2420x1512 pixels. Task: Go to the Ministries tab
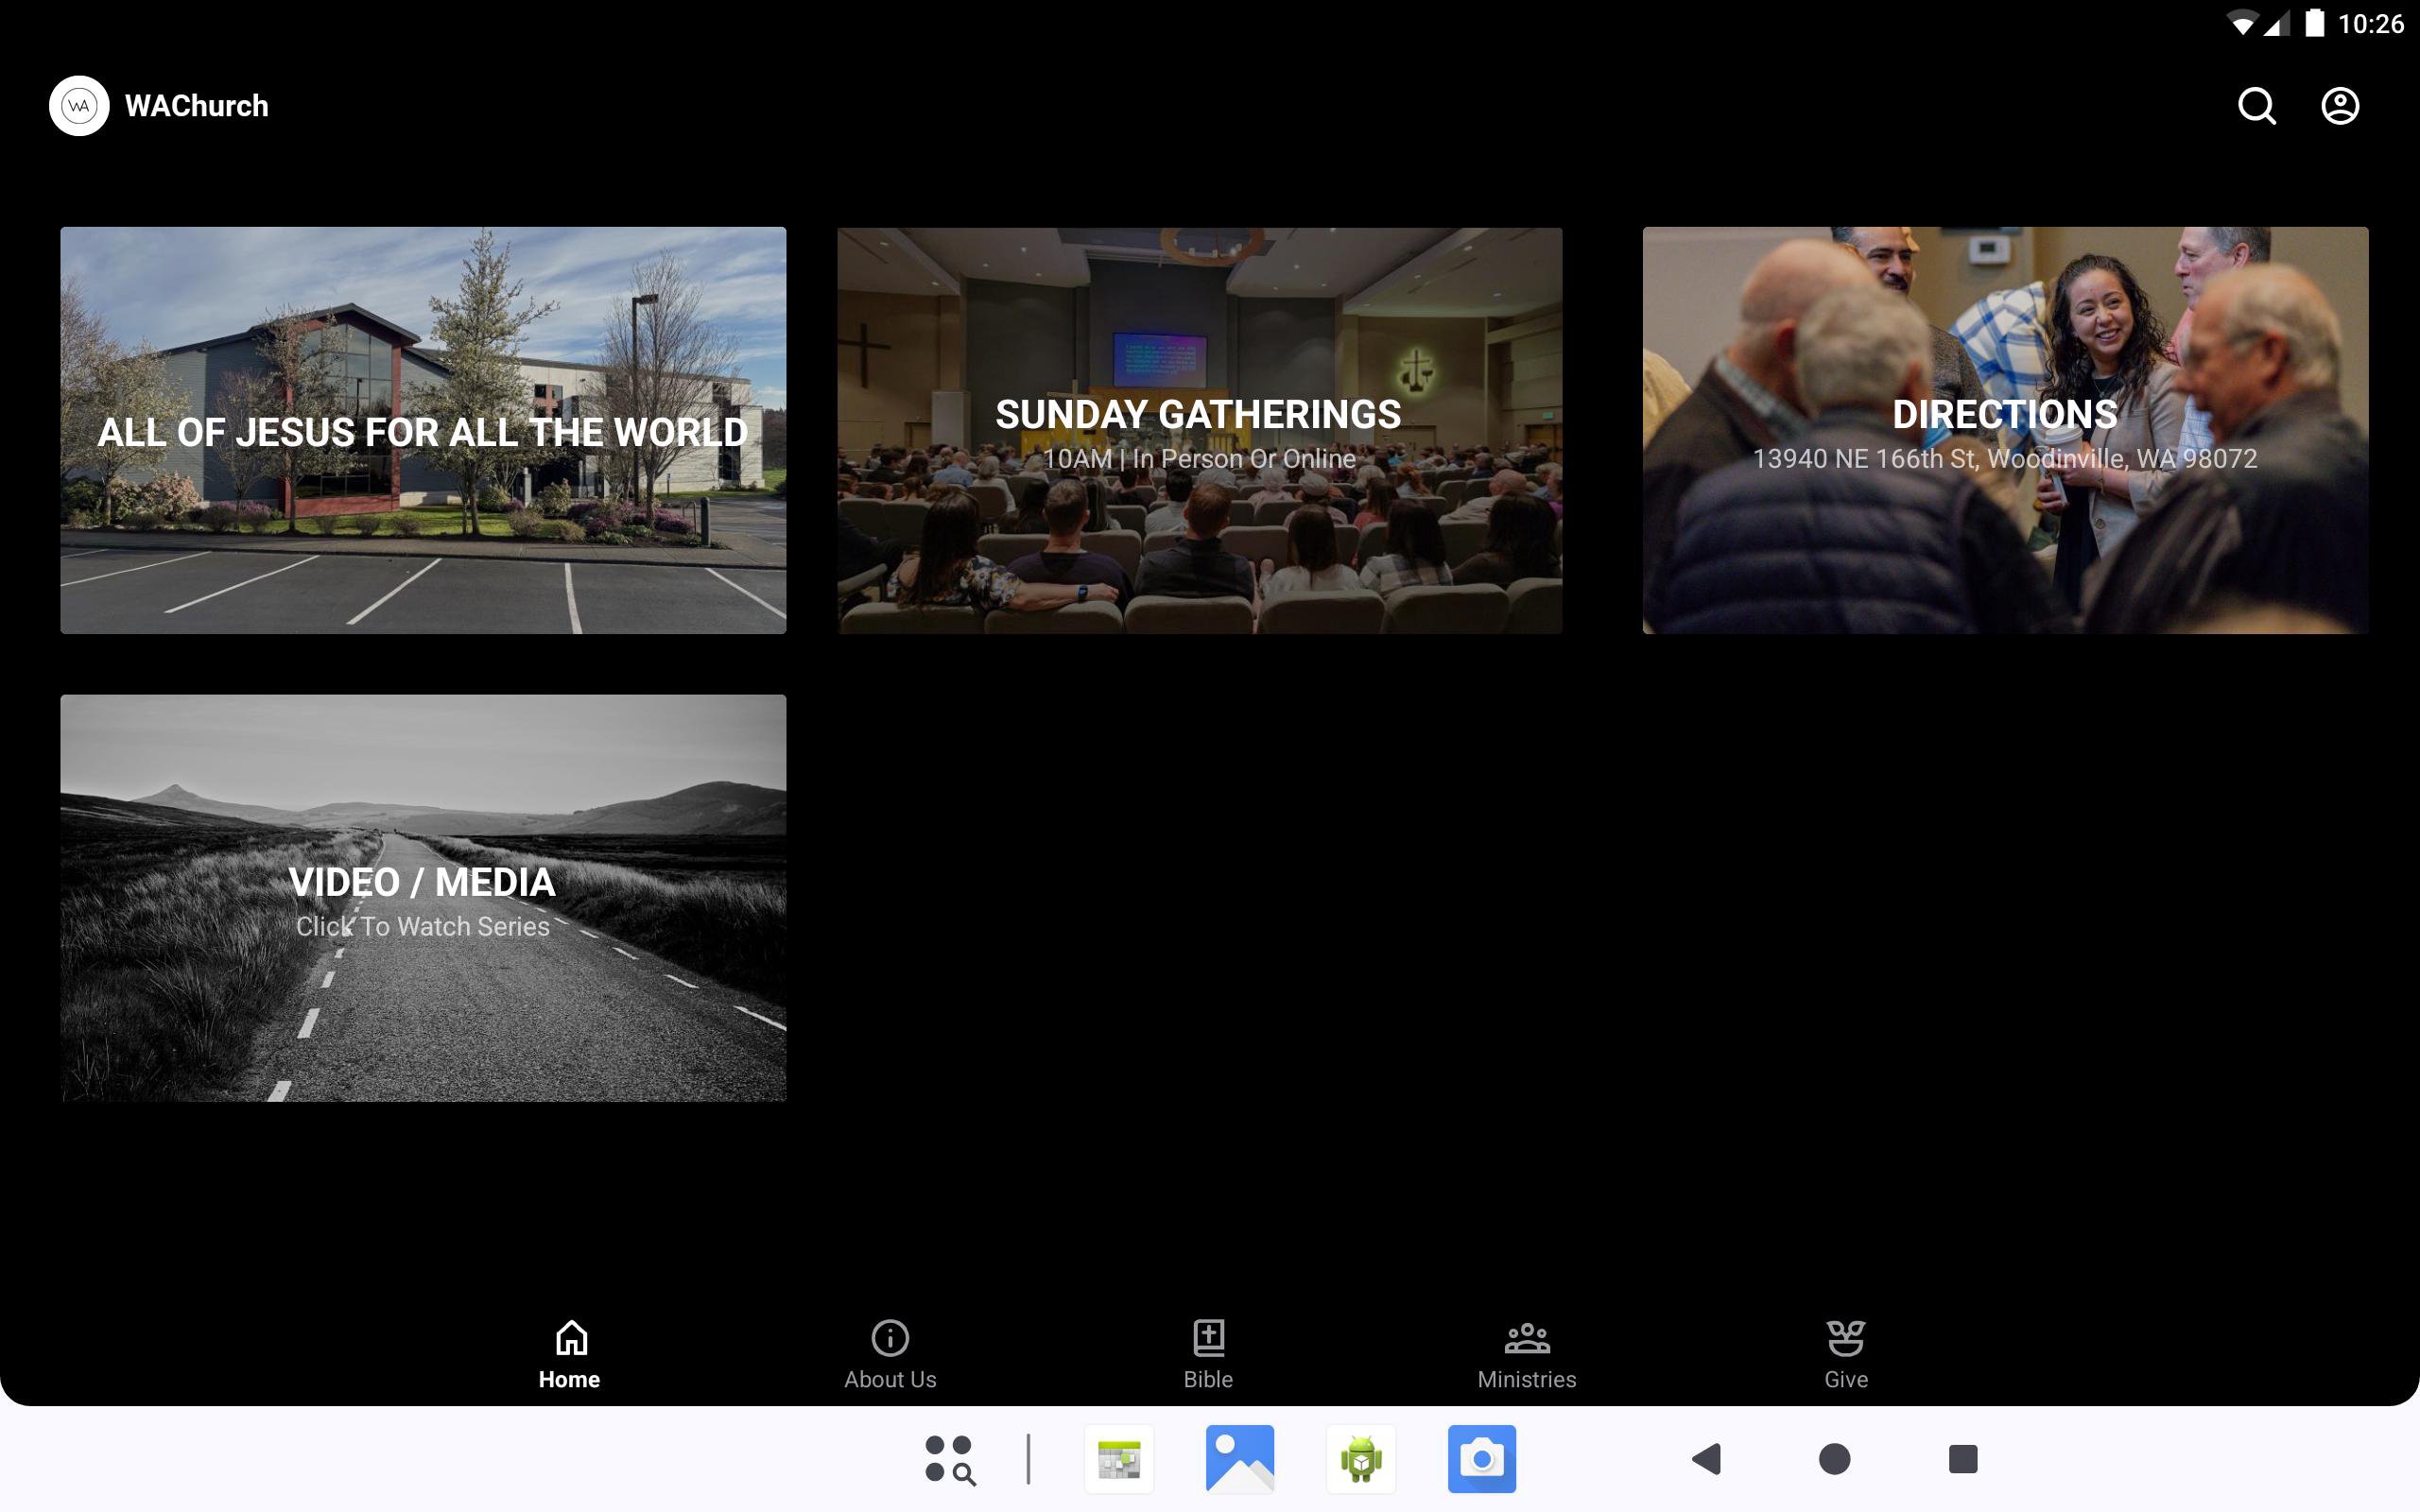pyautogui.click(x=1526, y=1354)
